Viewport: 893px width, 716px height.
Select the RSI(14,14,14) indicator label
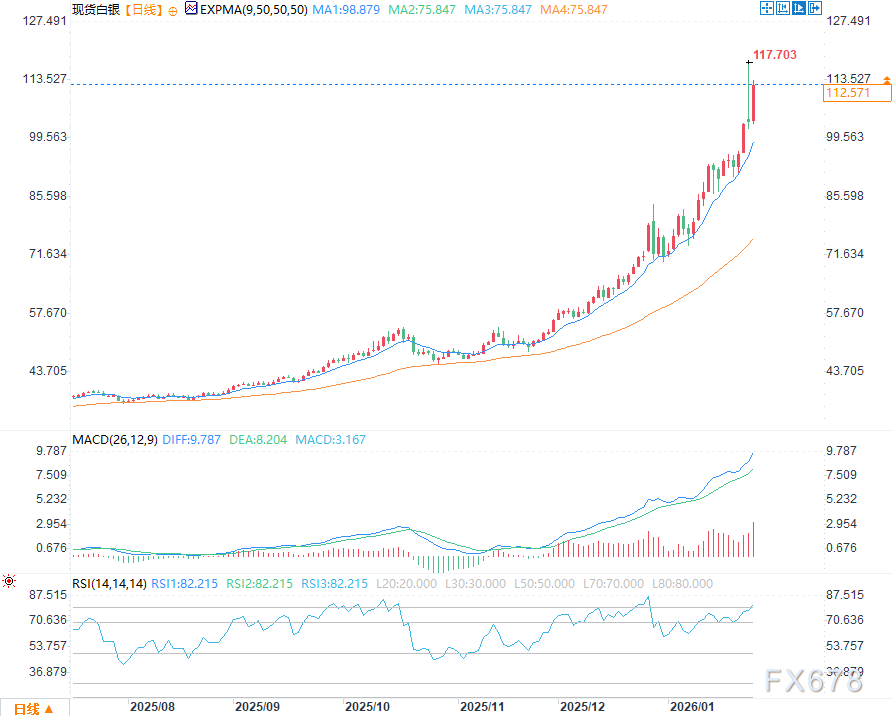pyautogui.click(x=109, y=583)
